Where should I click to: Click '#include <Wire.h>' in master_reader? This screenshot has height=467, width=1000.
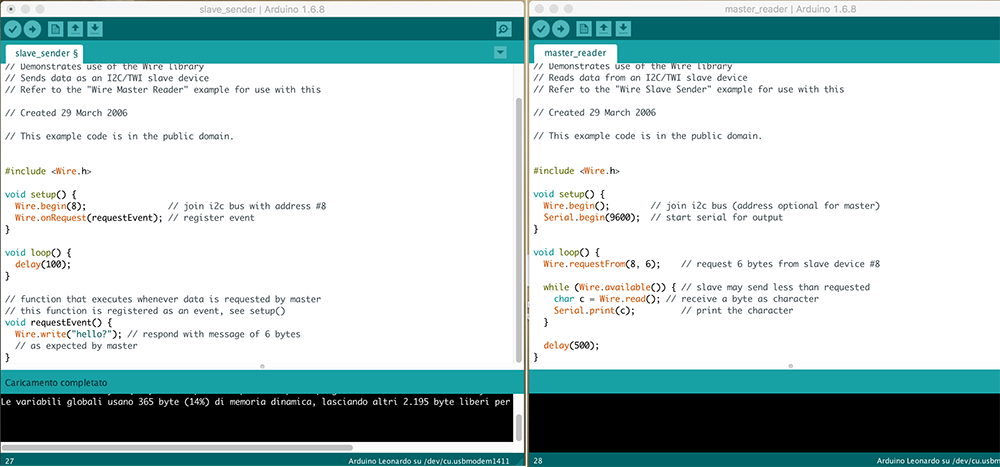[576, 171]
